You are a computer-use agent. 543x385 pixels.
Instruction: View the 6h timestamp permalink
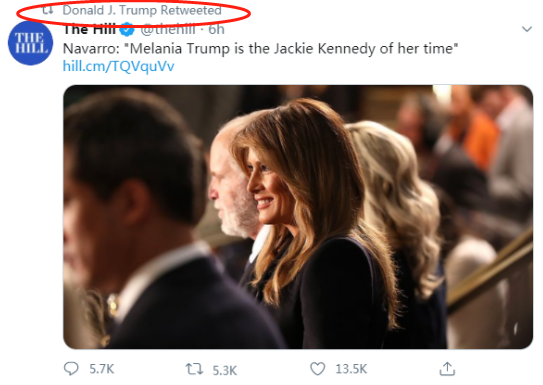click(216, 30)
